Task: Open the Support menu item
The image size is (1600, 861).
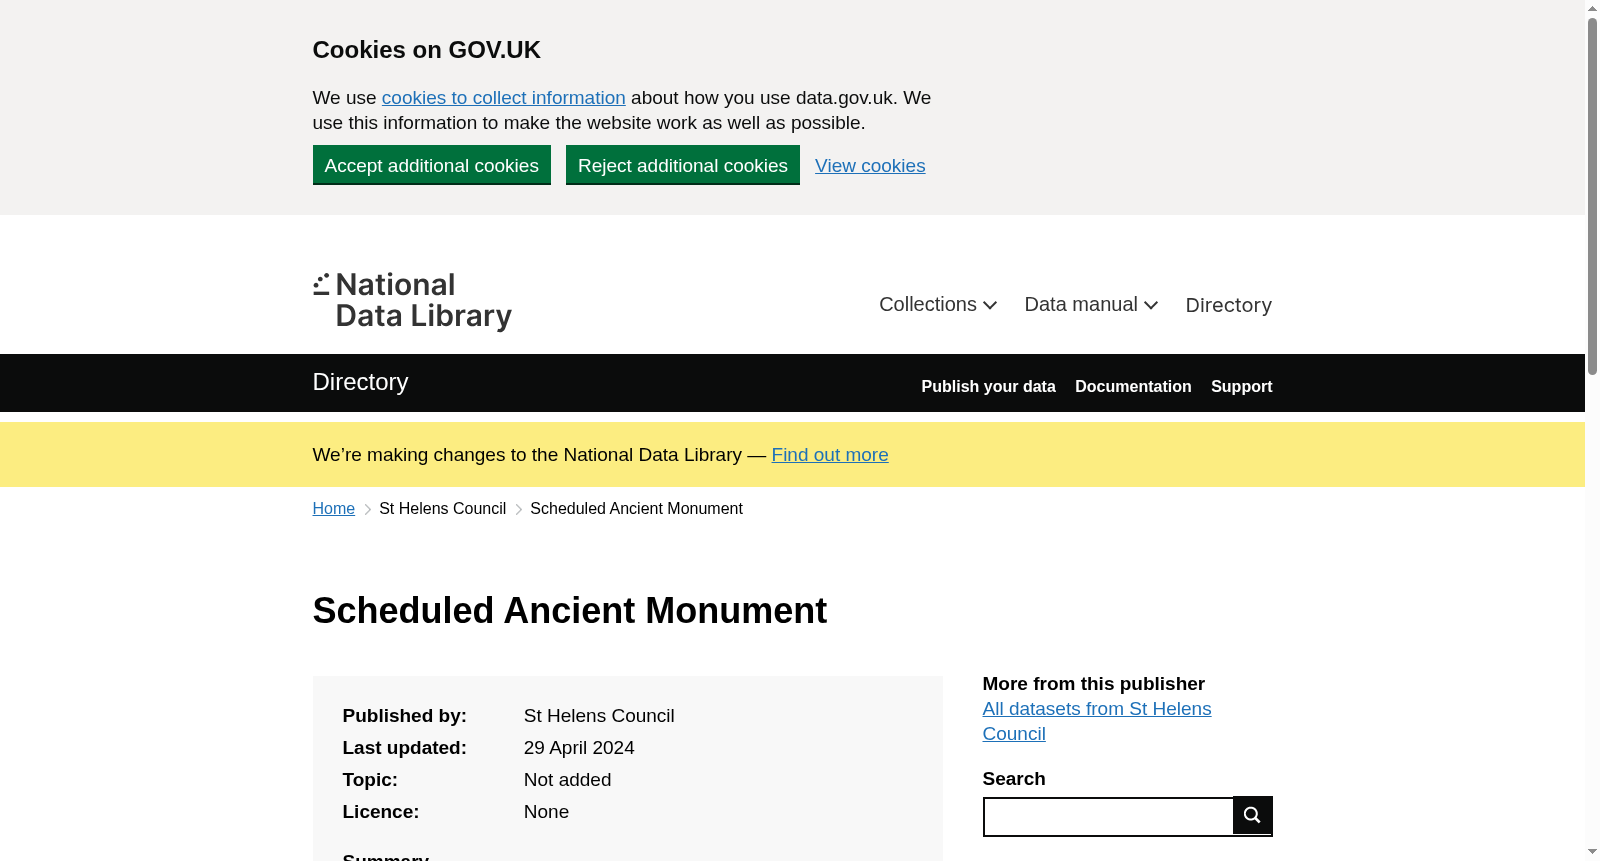Action: [x=1241, y=386]
